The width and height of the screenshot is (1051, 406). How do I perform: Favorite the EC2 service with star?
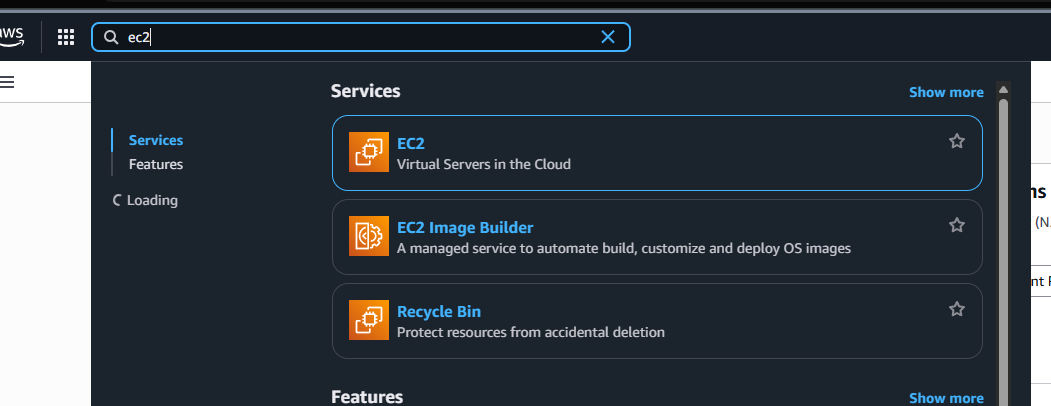tap(956, 141)
